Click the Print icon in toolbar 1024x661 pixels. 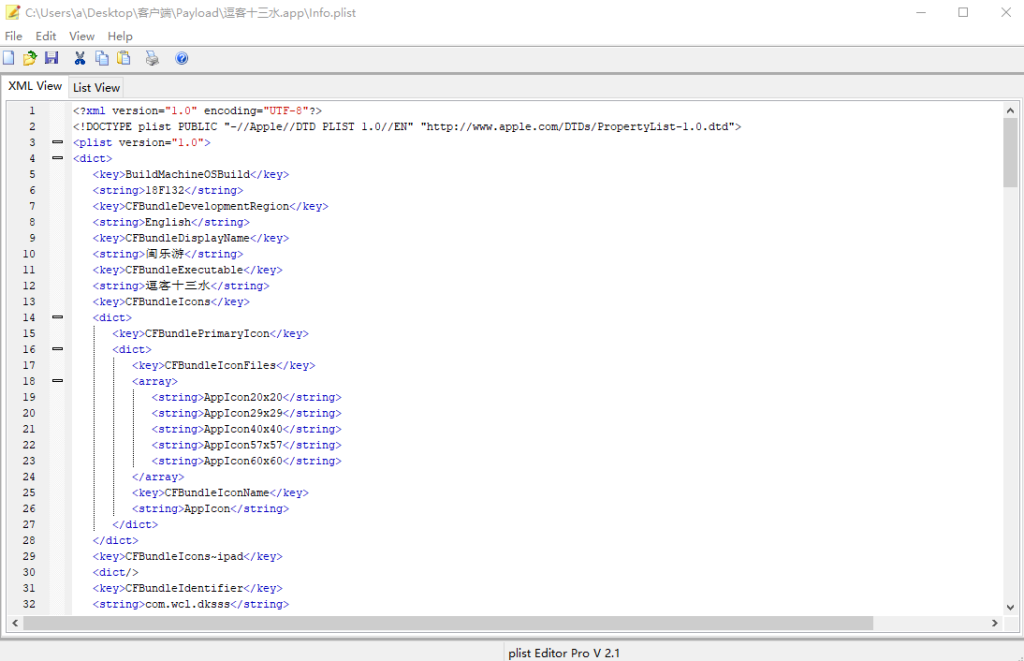tap(152, 58)
